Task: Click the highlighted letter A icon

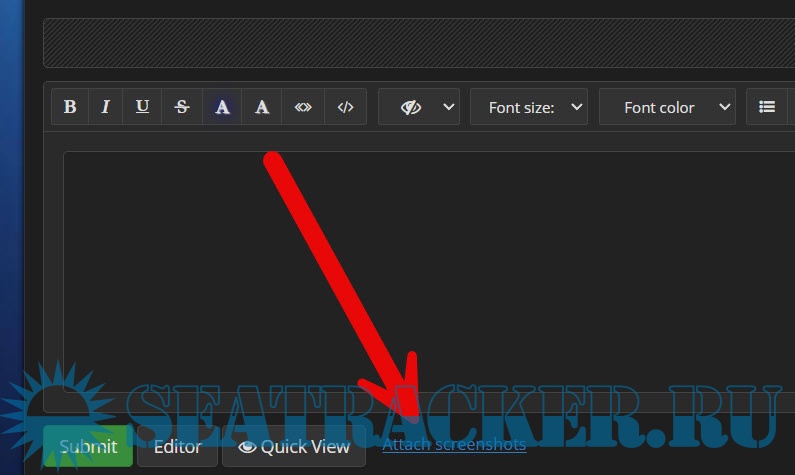Action: tap(222, 107)
